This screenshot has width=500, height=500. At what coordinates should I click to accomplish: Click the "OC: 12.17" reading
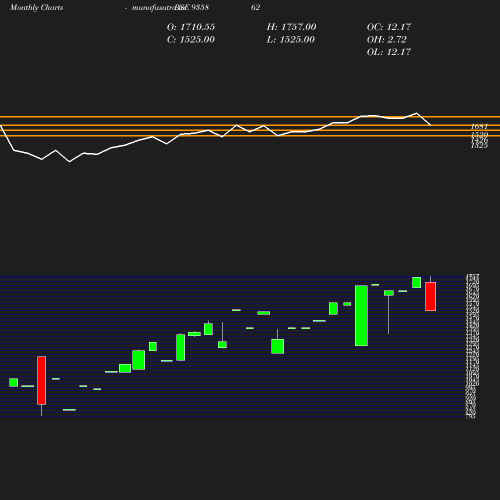point(389,27)
